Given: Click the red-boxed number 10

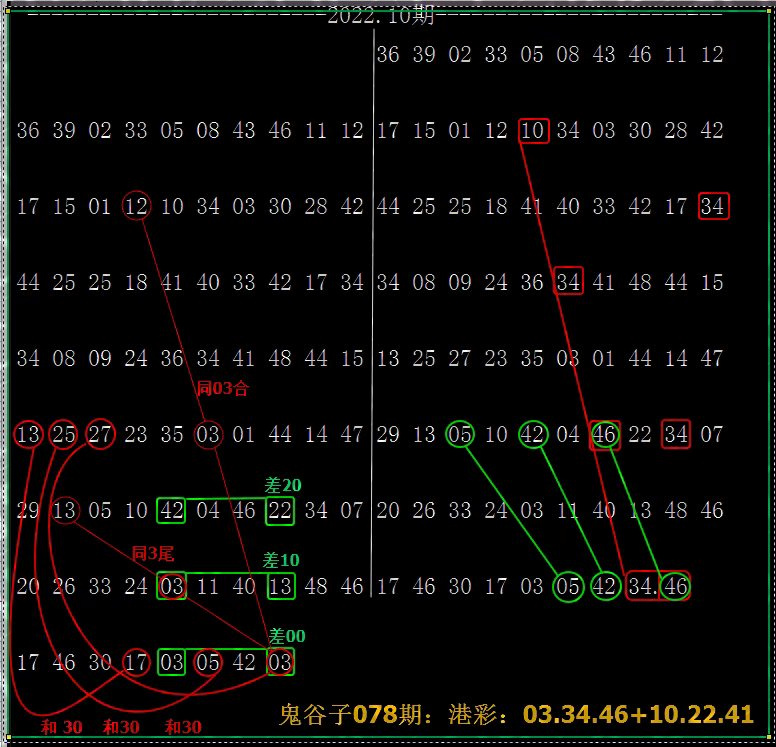Looking at the screenshot, I should point(534,131).
